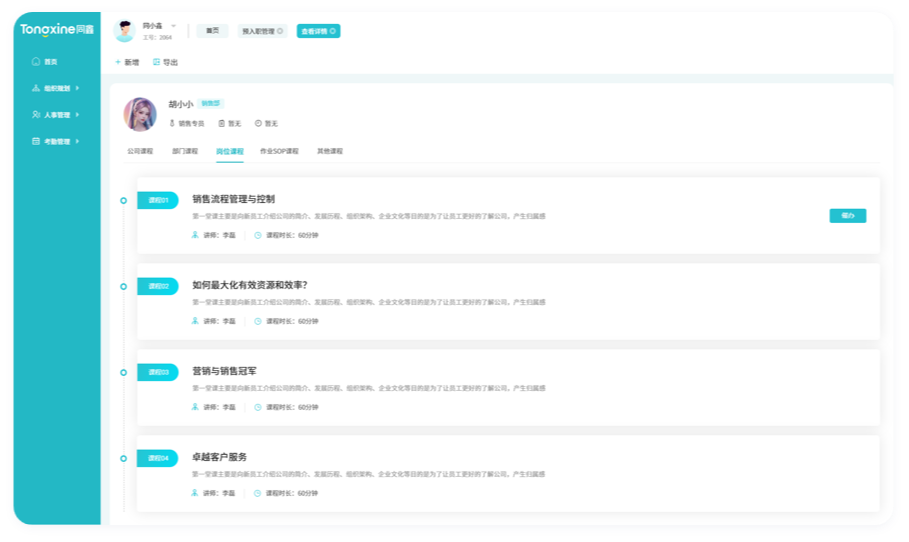Click the clock icon under 胡小小's name
The width and height of the screenshot is (909, 542).
click(259, 123)
